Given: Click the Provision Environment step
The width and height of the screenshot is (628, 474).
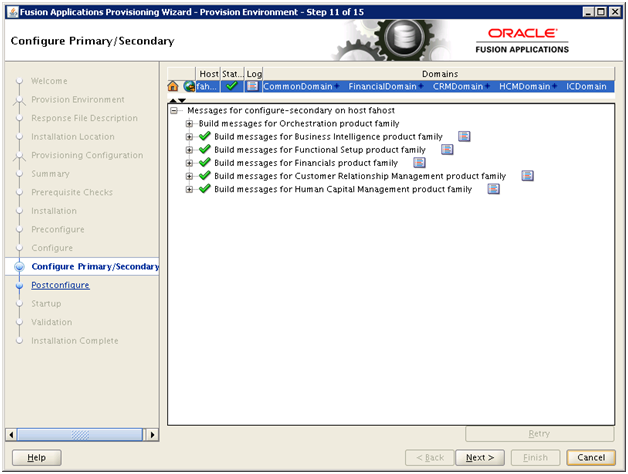Looking at the screenshot, I should (x=78, y=100).
